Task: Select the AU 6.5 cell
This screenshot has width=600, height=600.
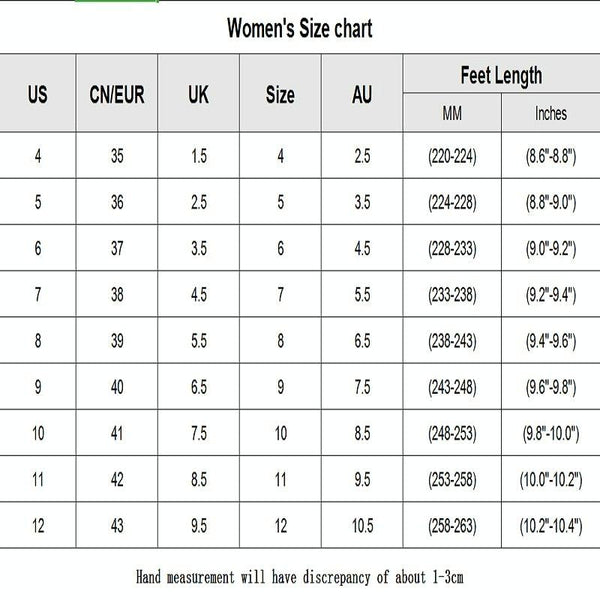Action: [362, 341]
